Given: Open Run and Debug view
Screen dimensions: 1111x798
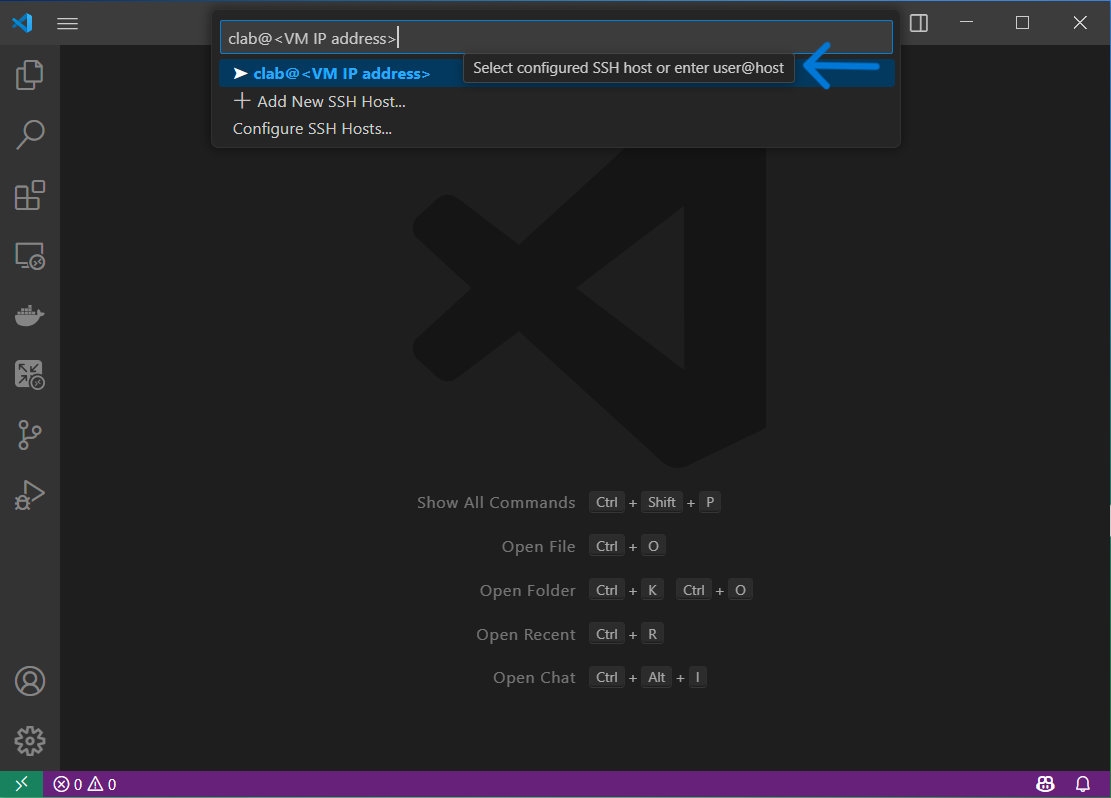Looking at the screenshot, I should coord(30,495).
